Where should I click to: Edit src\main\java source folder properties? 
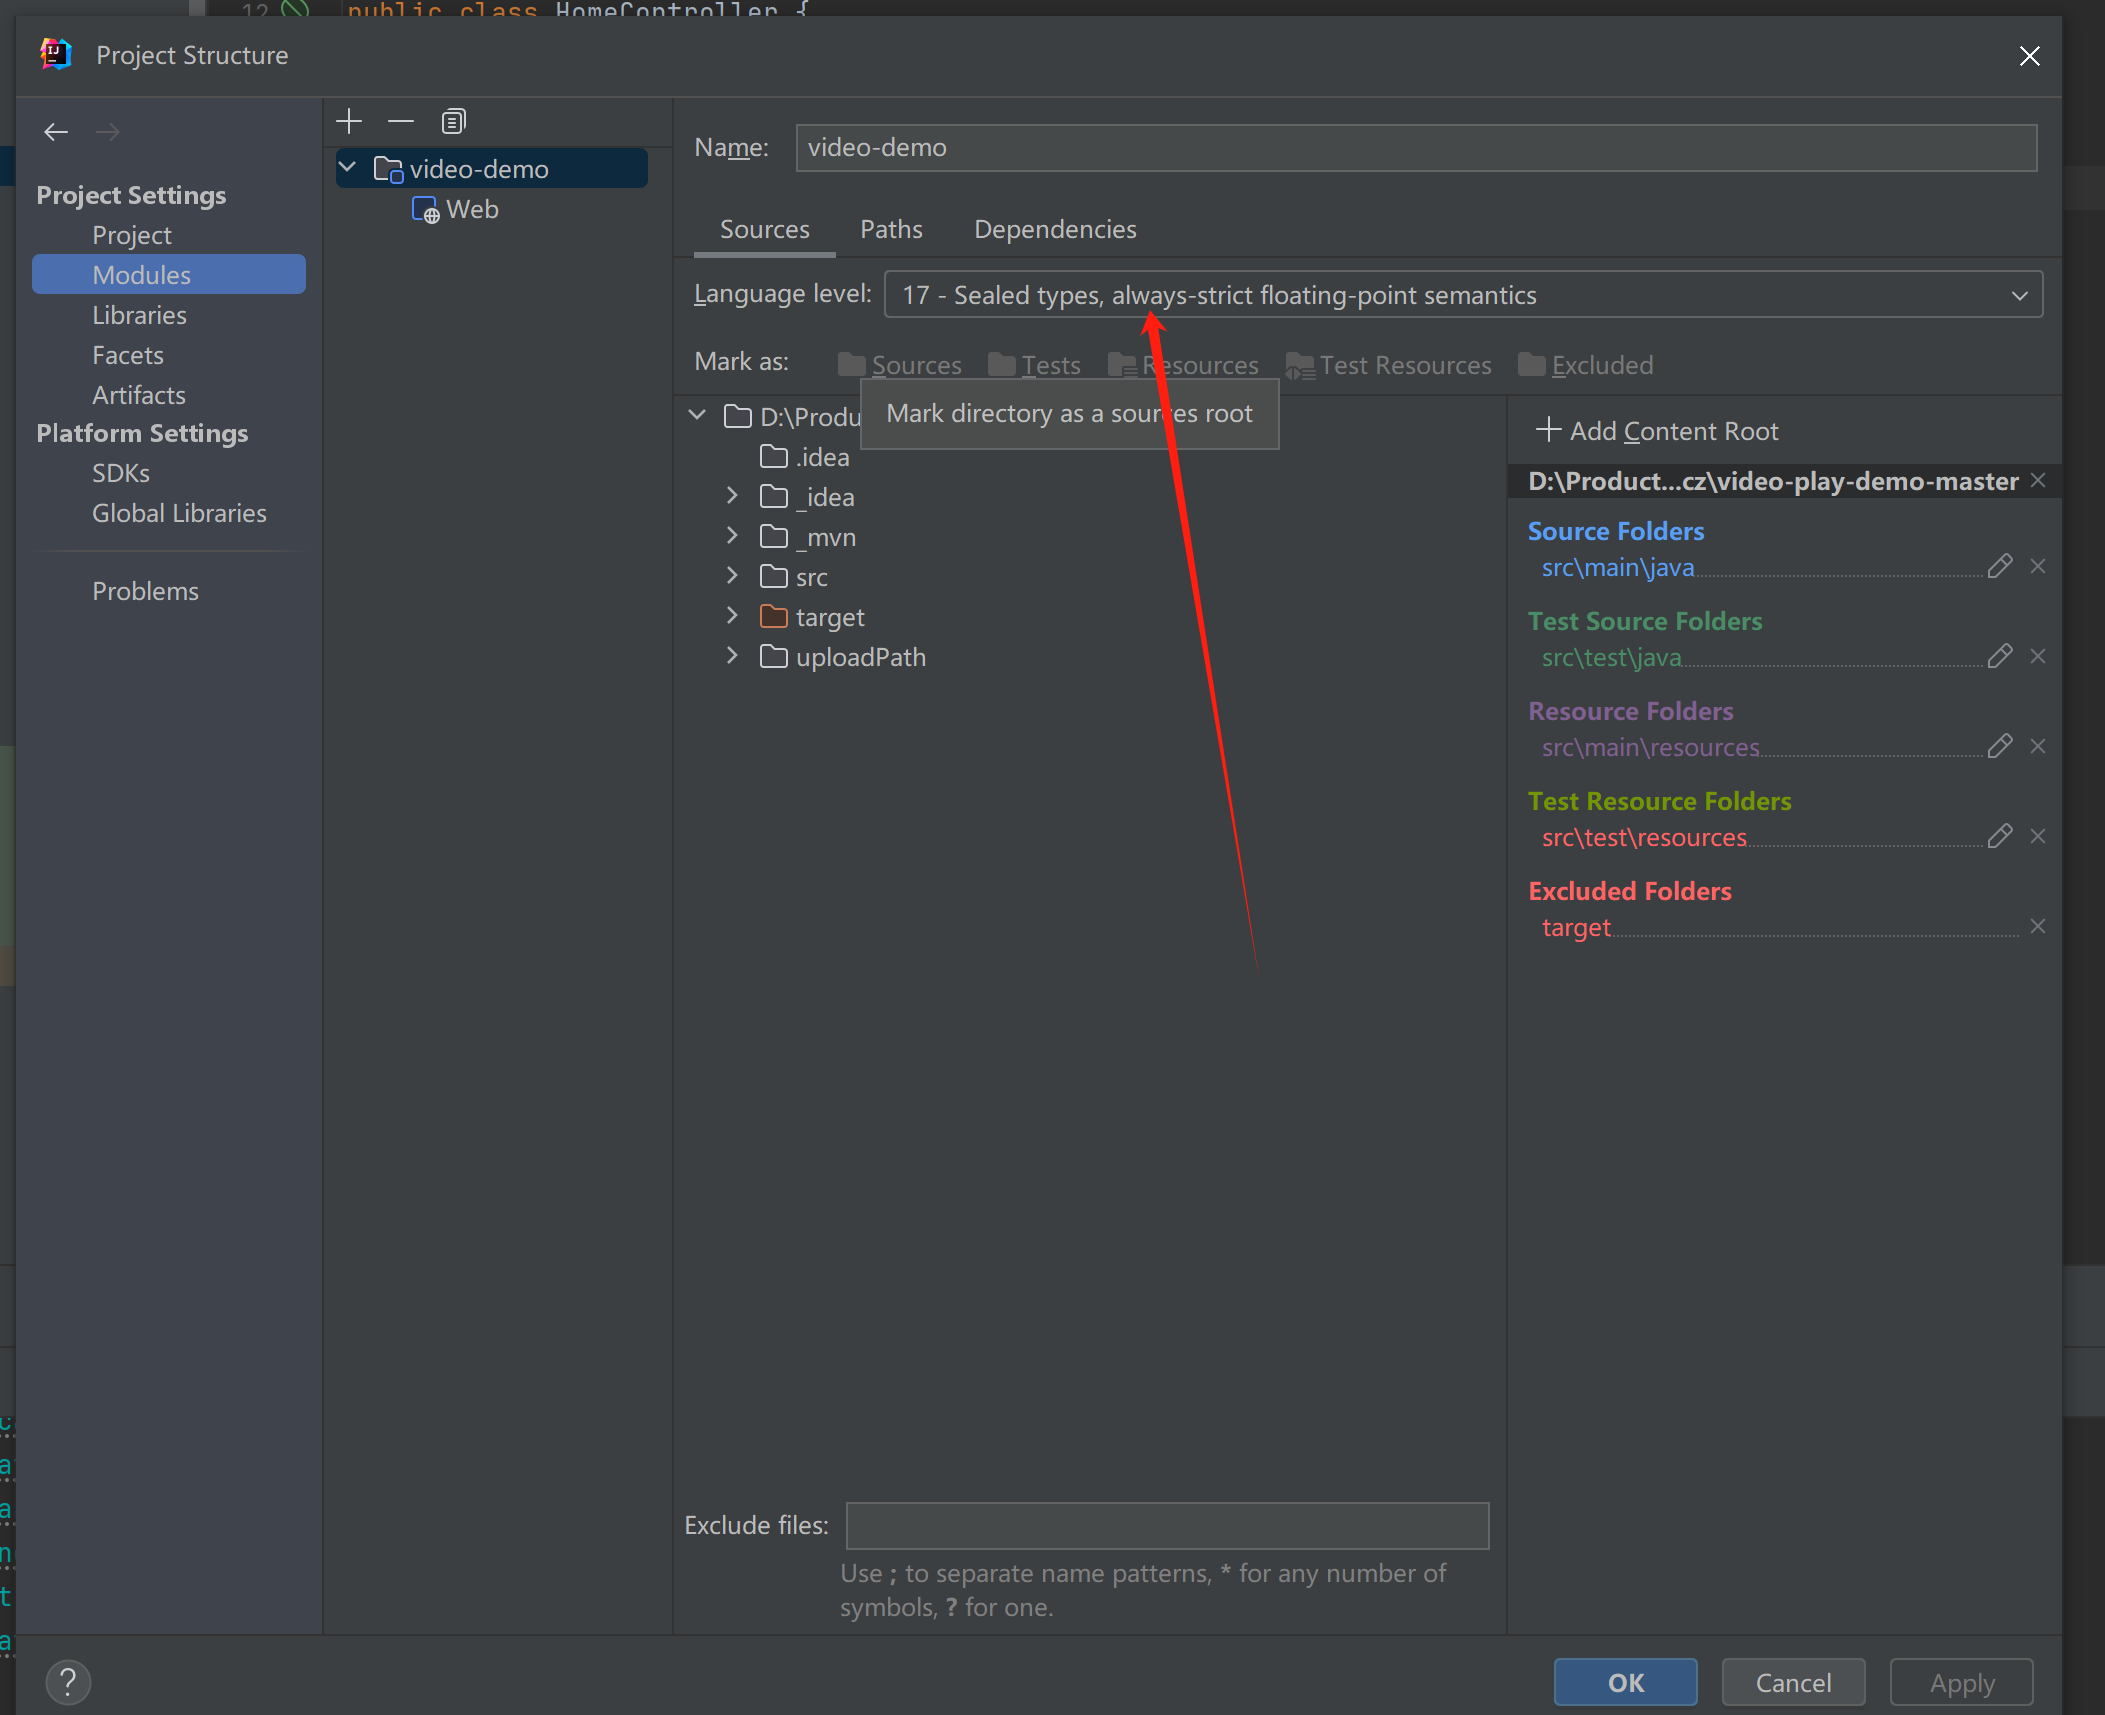click(1999, 566)
